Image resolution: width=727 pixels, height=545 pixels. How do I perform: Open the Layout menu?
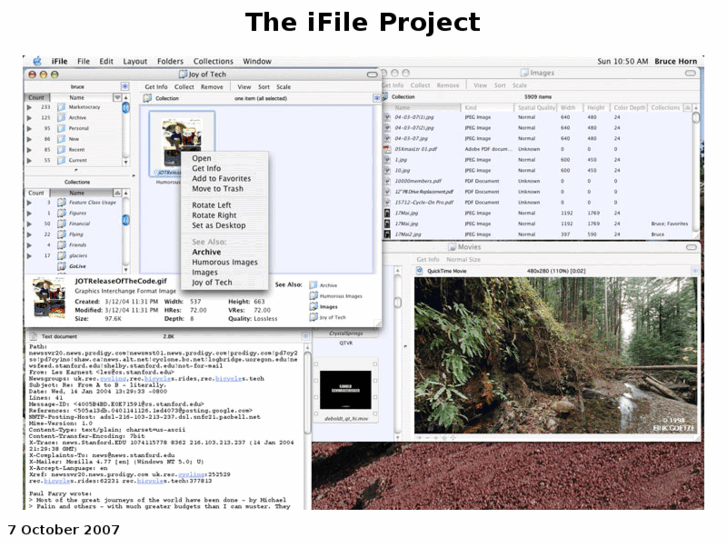pyautogui.click(x=135, y=61)
